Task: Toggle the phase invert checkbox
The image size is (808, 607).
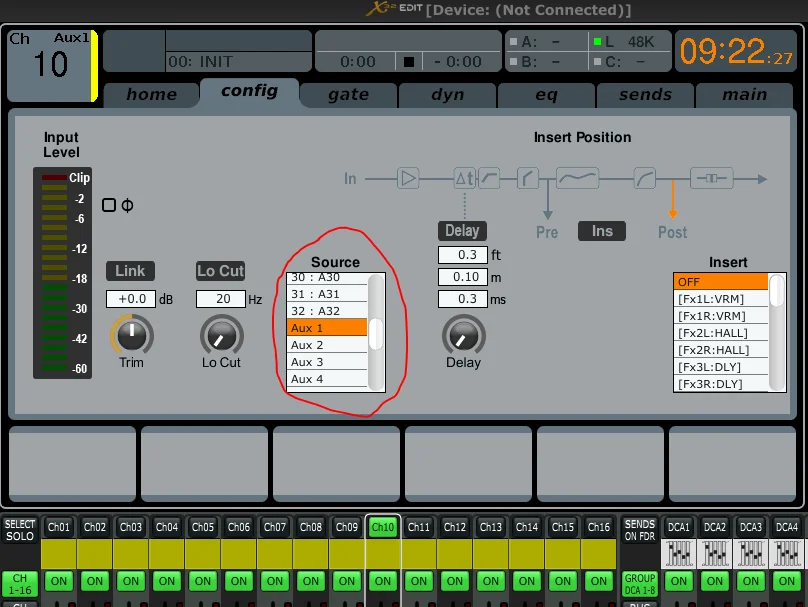Action: 109,205
